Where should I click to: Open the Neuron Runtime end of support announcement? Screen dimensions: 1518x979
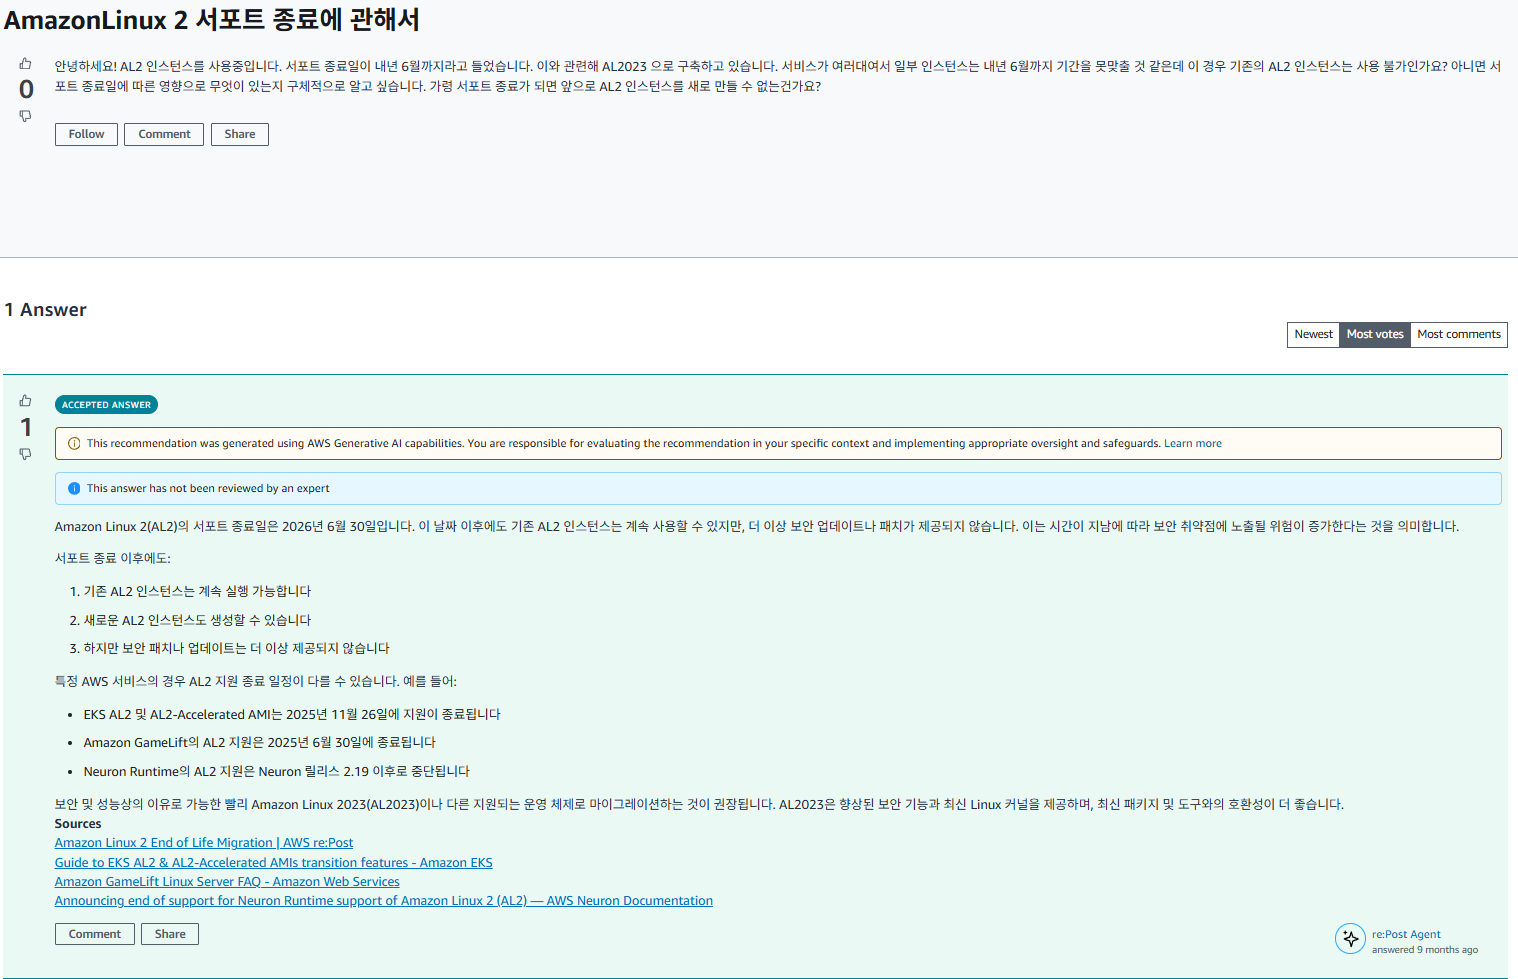point(384,901)
